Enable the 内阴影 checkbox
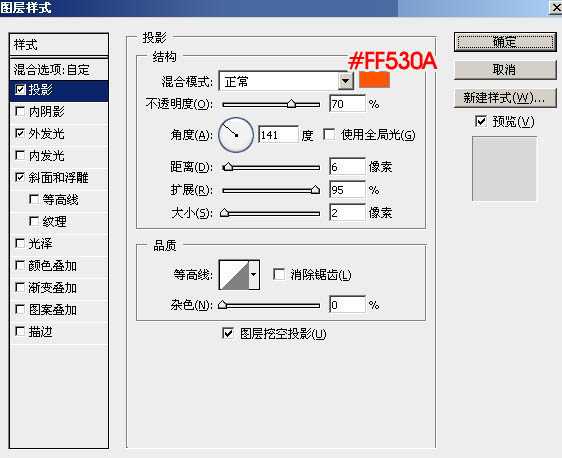 click(x=20, y=111)
